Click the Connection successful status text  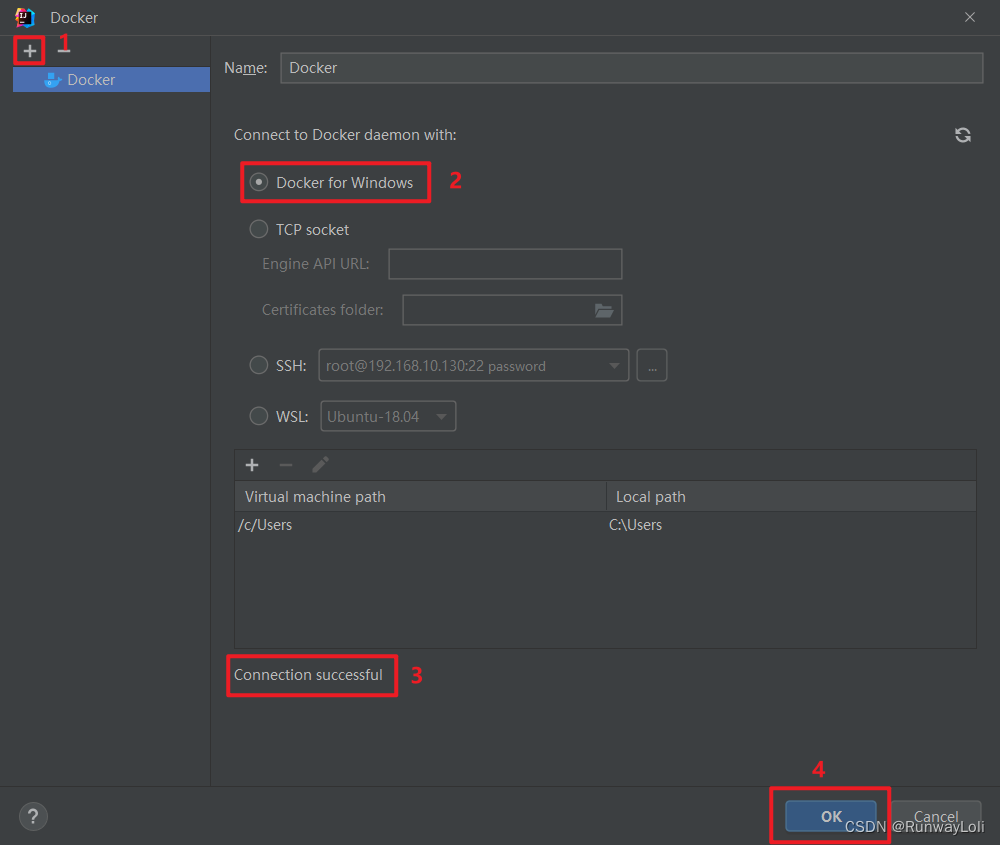[x=308, y=675]
